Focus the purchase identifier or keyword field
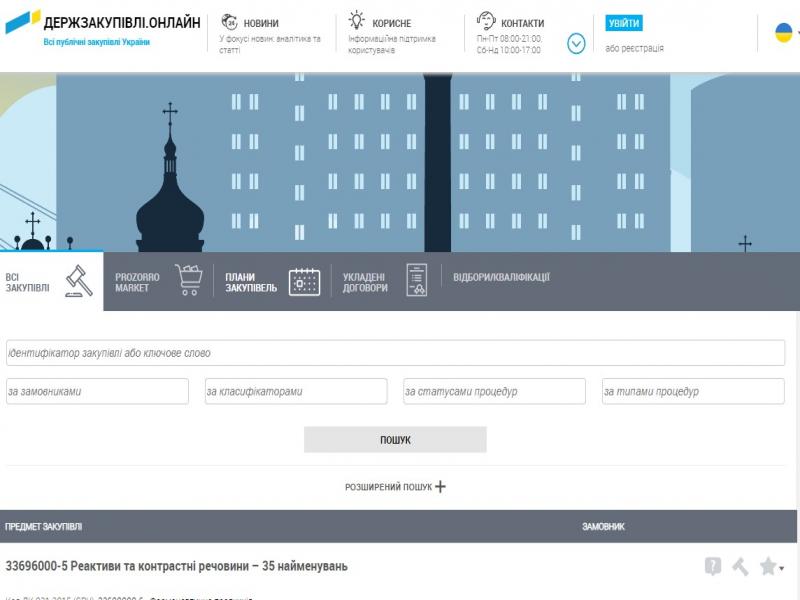The width and height of the screenshot is (800, 600). coord(395,353)
